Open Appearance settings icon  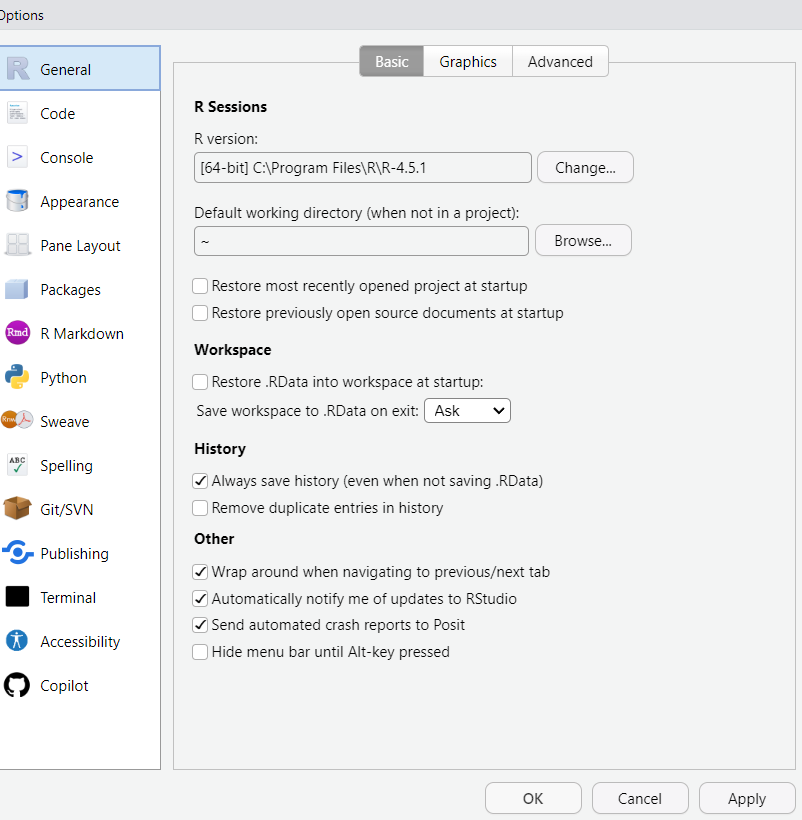point(17,202)
